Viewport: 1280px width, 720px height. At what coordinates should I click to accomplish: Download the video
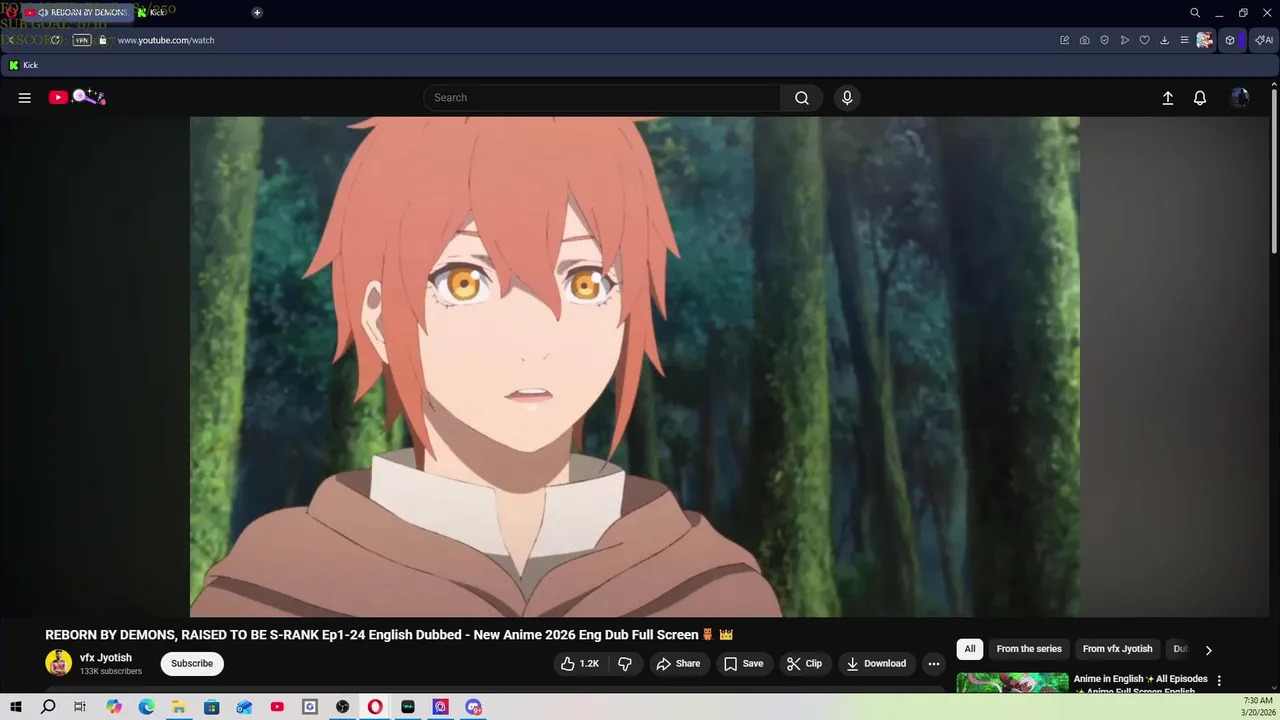tap(876, 664)
